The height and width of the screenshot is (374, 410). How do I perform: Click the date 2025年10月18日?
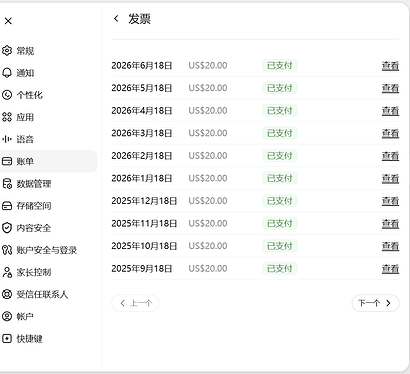[x=144, y=246]
